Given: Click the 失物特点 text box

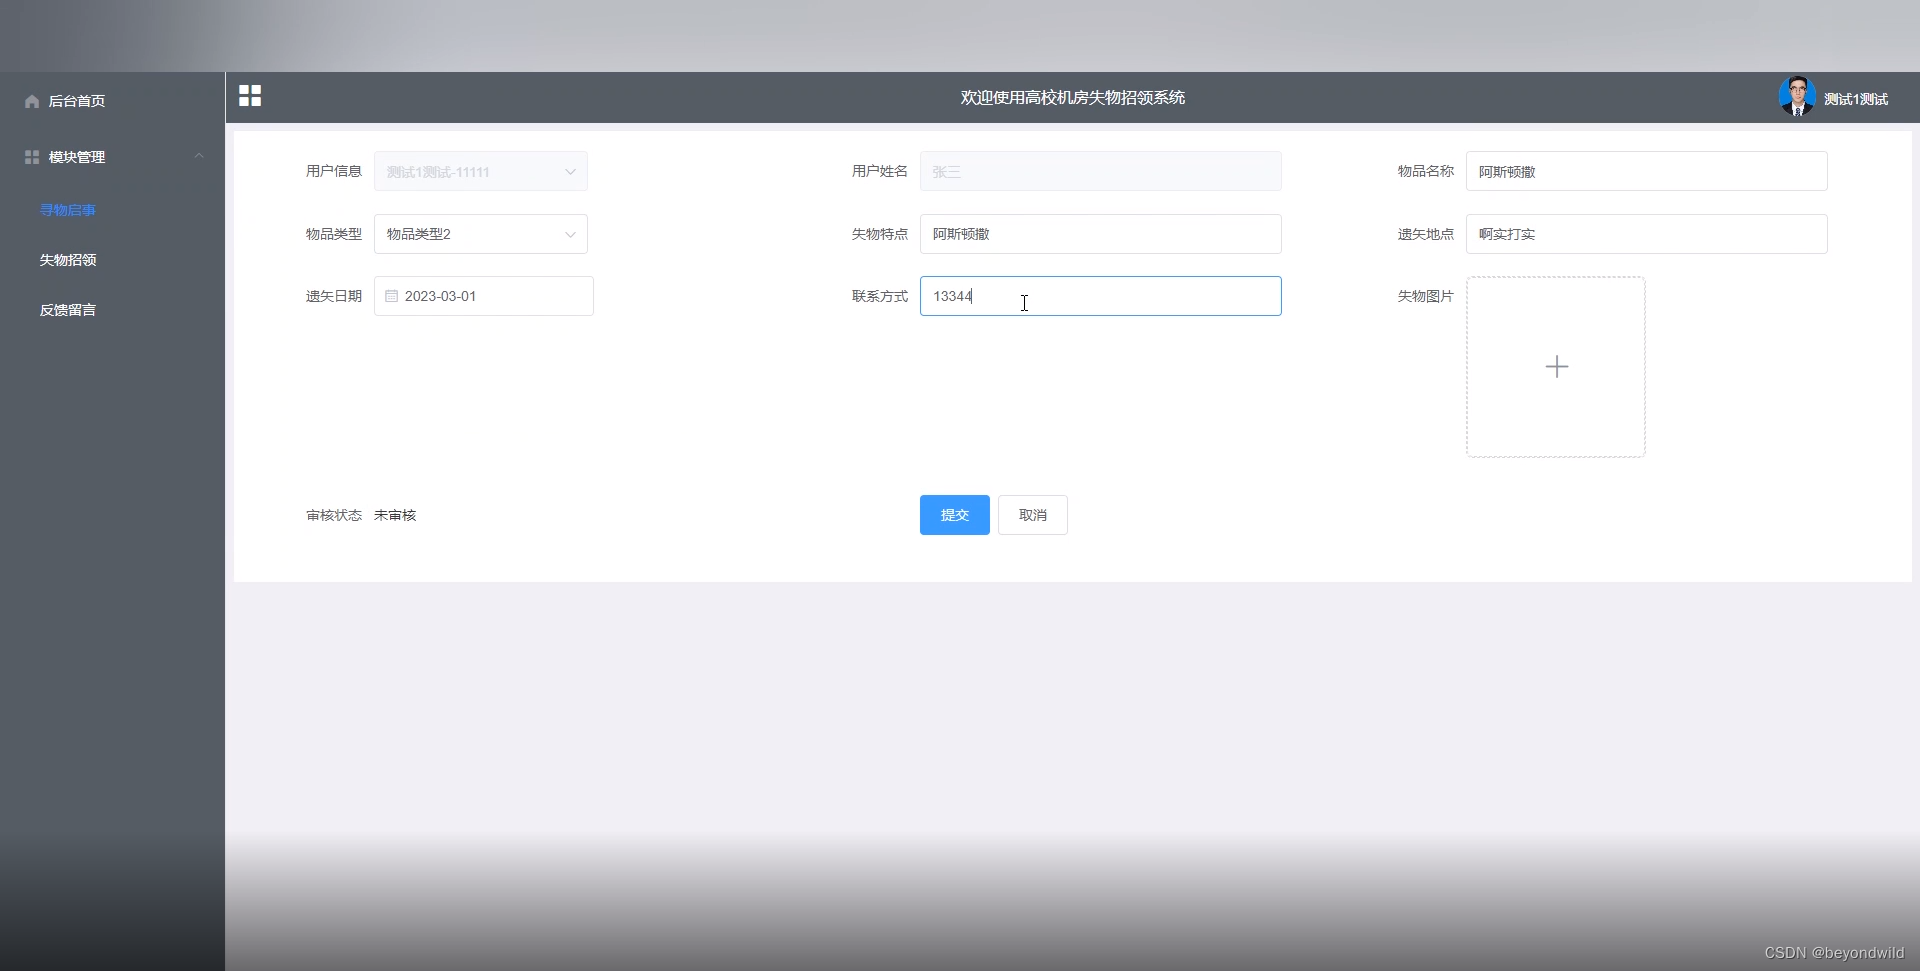Looking at the screenshot, I should pos(1100,234).
